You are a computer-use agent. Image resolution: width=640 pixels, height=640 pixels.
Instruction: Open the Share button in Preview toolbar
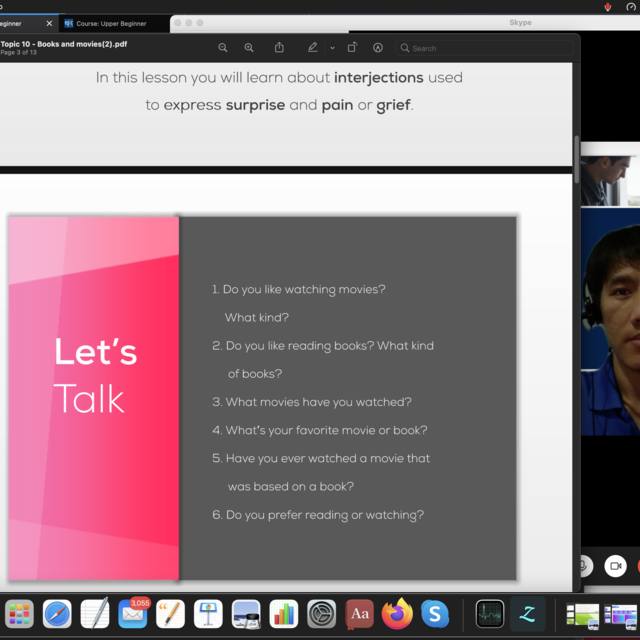tap(279, 47)
